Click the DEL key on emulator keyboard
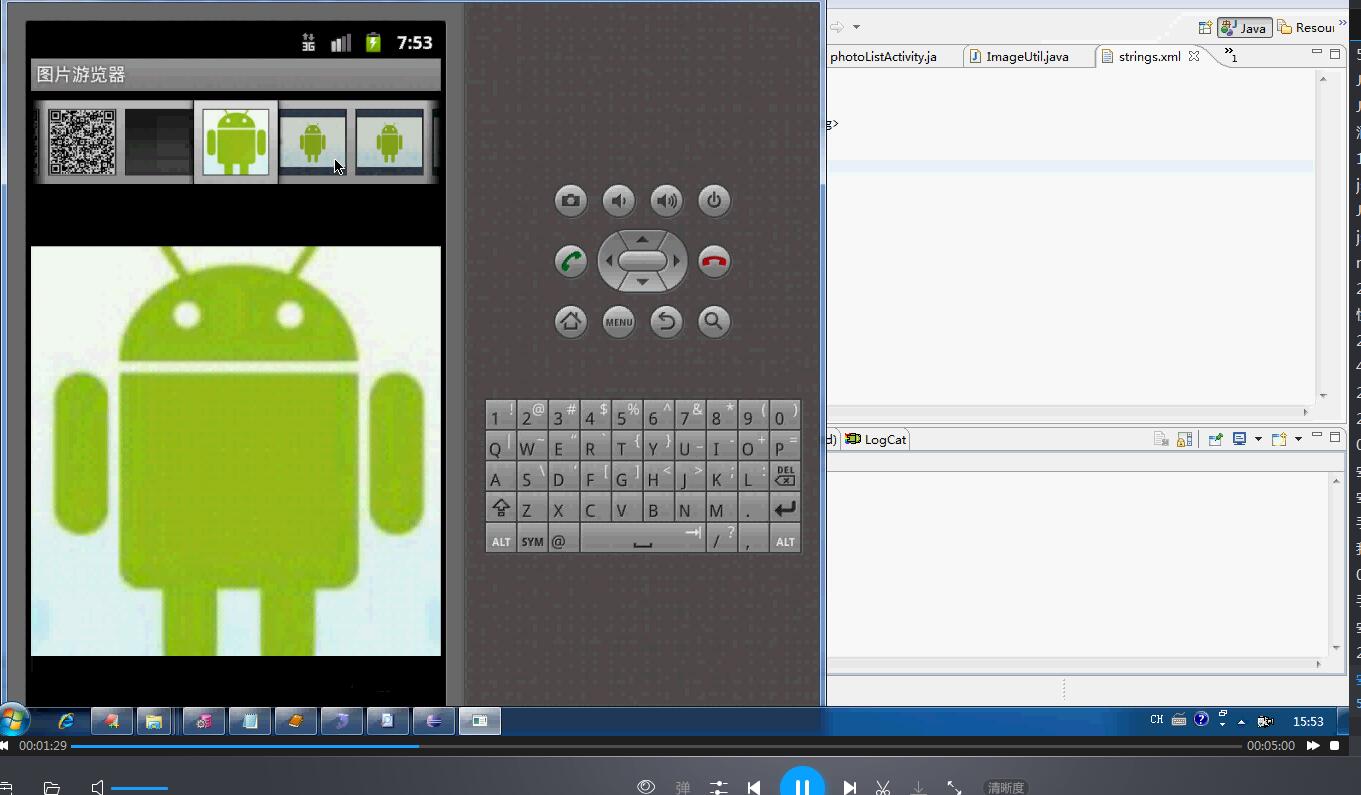 (785, 476)
